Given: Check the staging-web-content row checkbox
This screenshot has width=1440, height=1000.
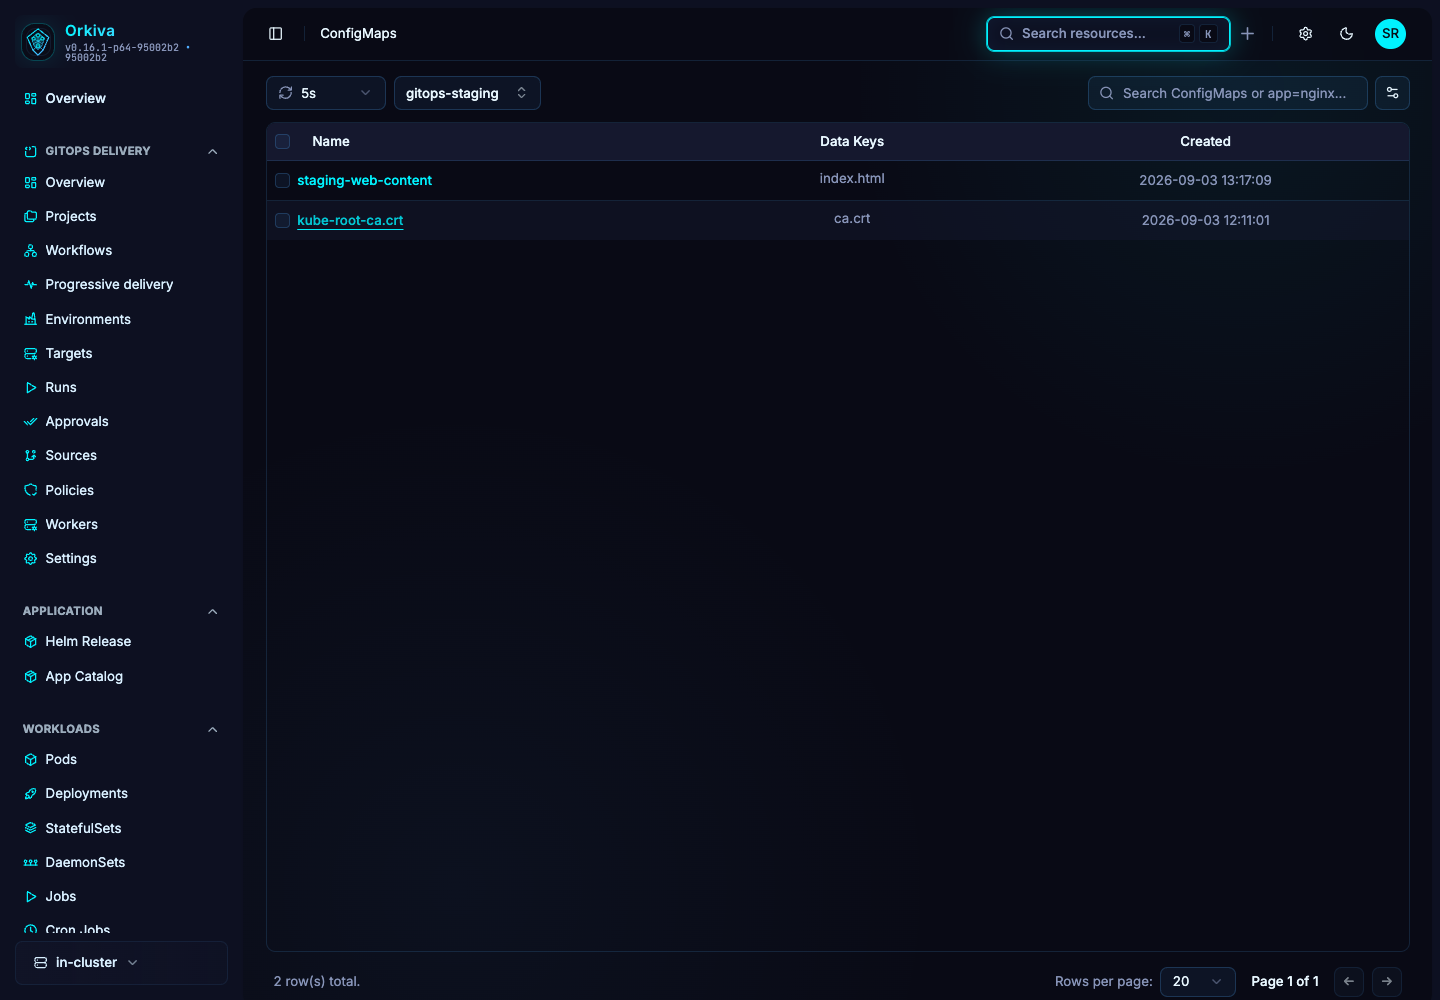Looking at the screenshot, I should [x=283, y=181].
